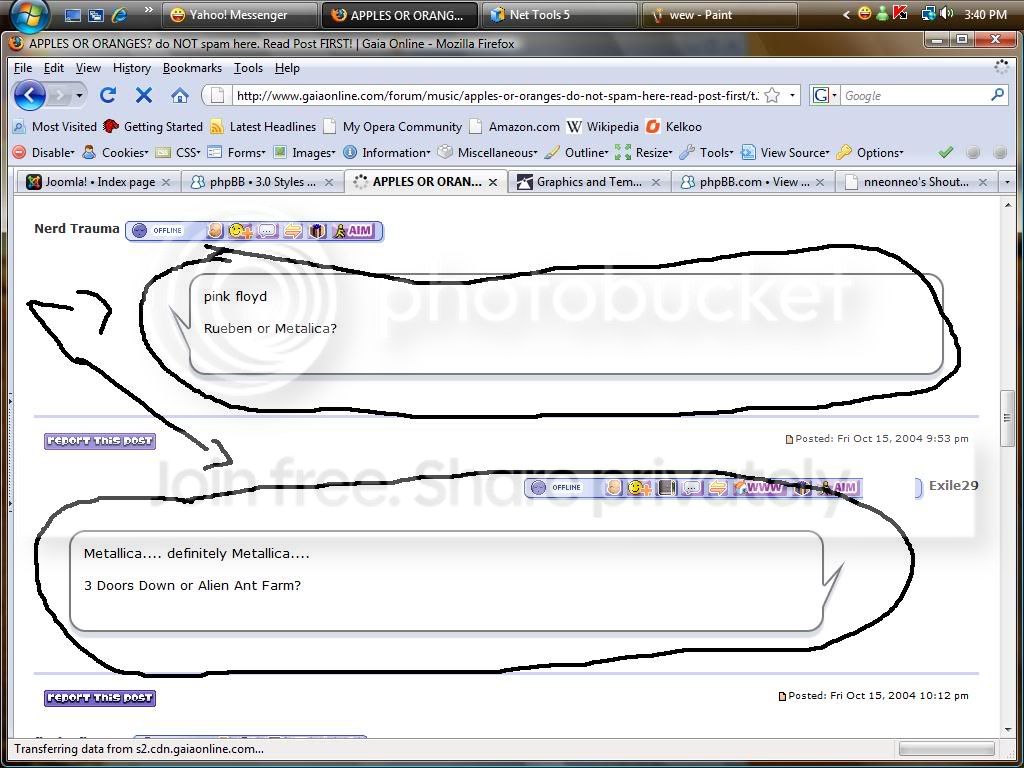The height and width of the screenshot is (768, 1024).
Task: Click the bookmark star in address bar
Action: tap(772, 95)
